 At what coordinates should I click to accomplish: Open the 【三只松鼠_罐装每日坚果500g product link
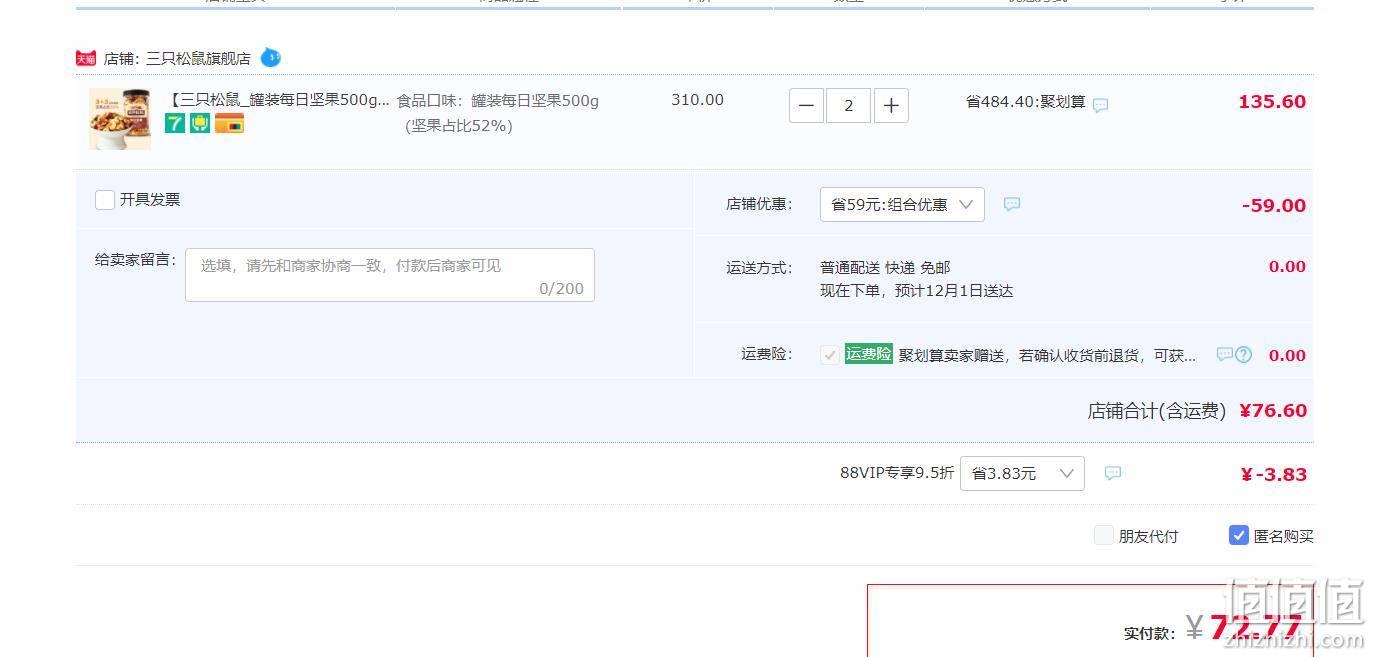point(279,100)
